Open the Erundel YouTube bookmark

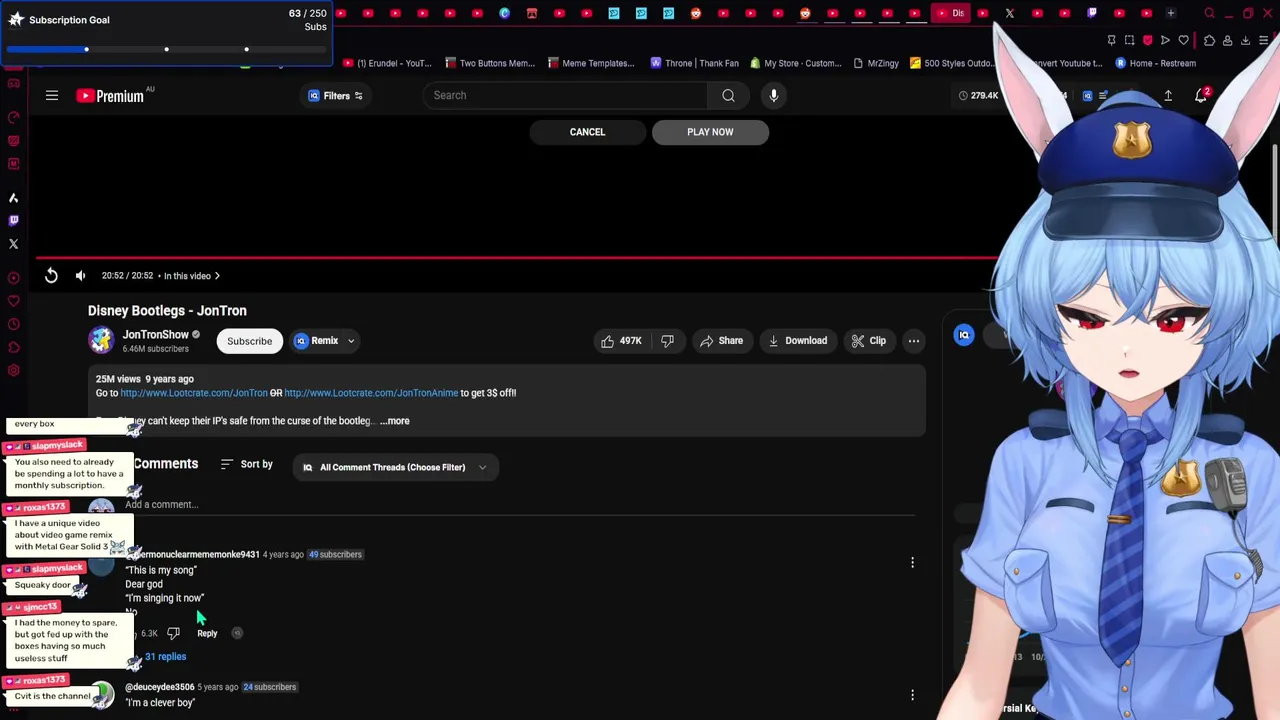tap(388, 63)
